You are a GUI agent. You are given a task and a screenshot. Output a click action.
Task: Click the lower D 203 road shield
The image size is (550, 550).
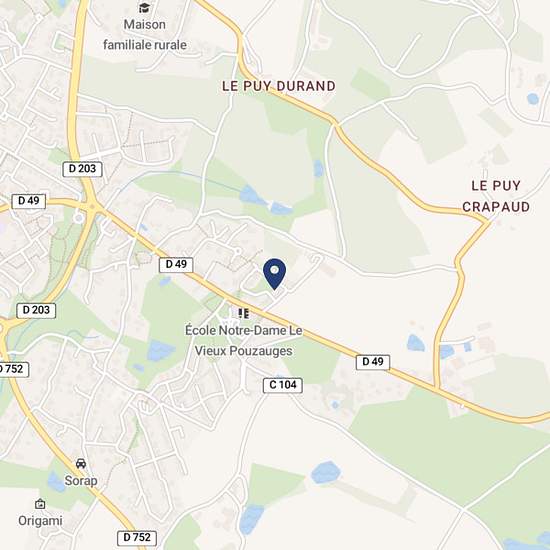(x=36, y=310)
